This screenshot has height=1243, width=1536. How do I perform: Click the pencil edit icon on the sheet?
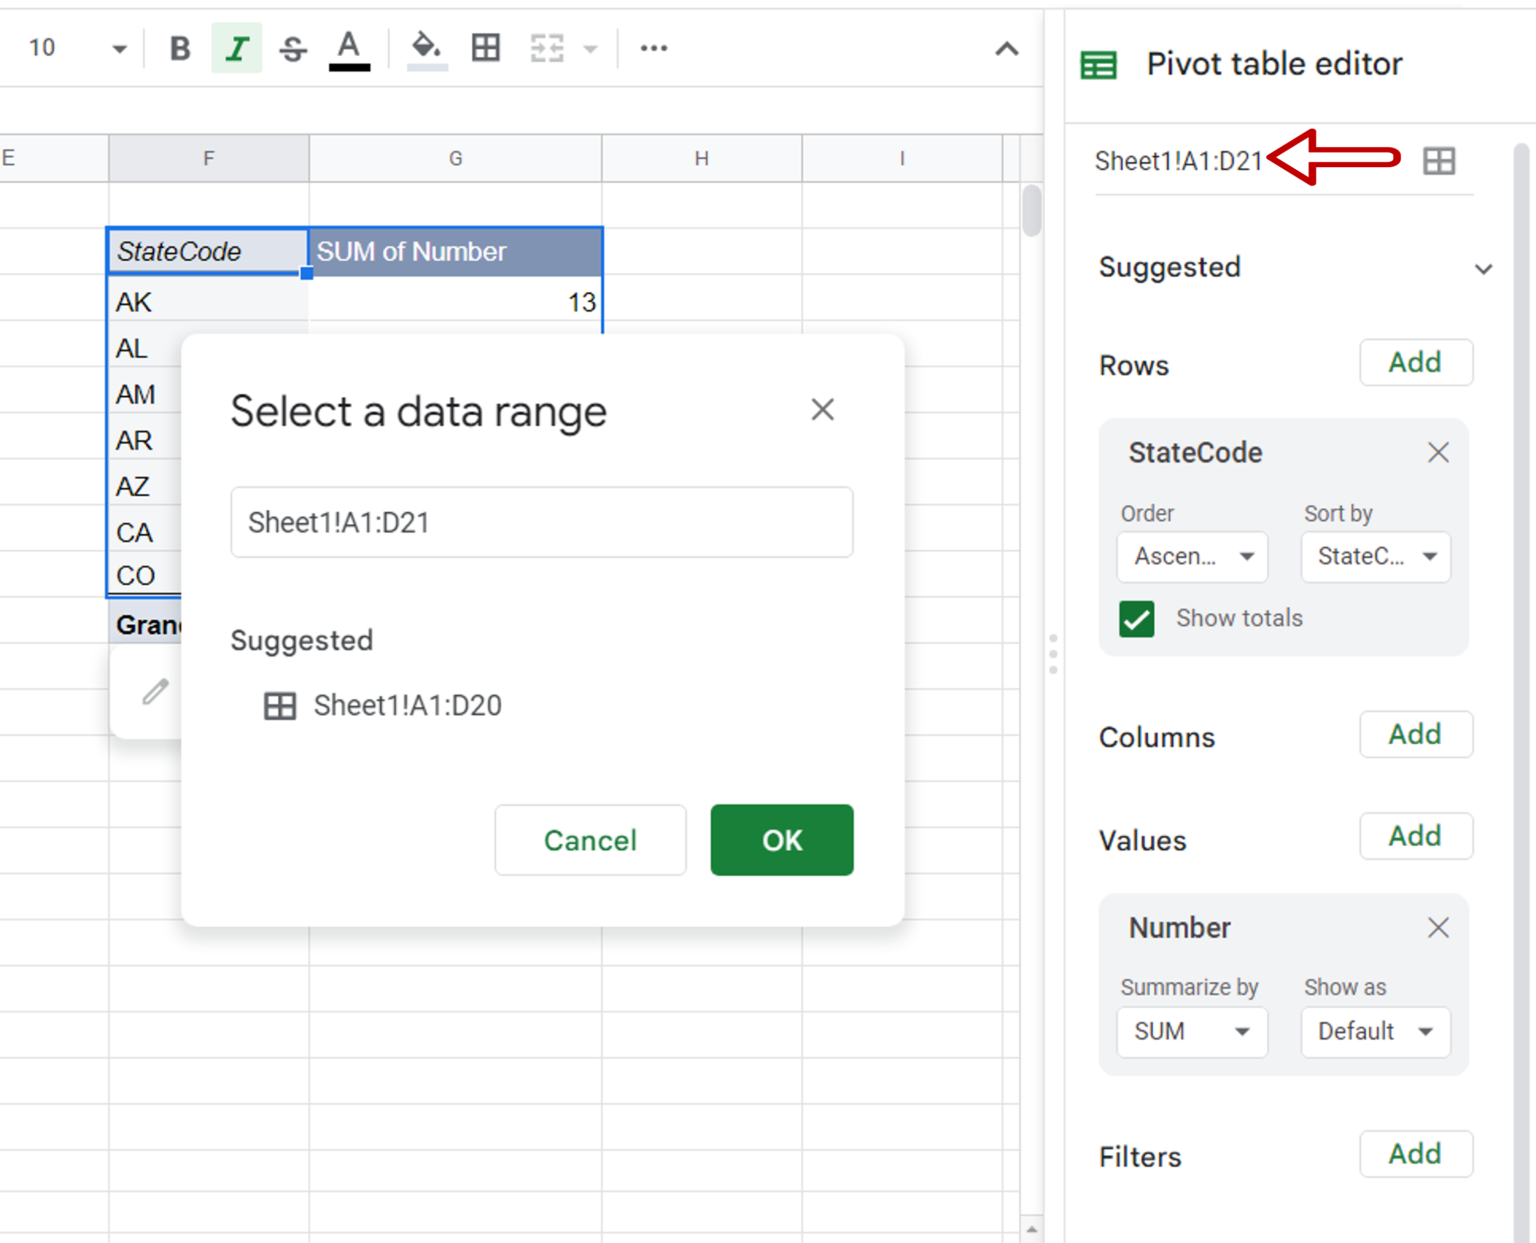(153, 691)
